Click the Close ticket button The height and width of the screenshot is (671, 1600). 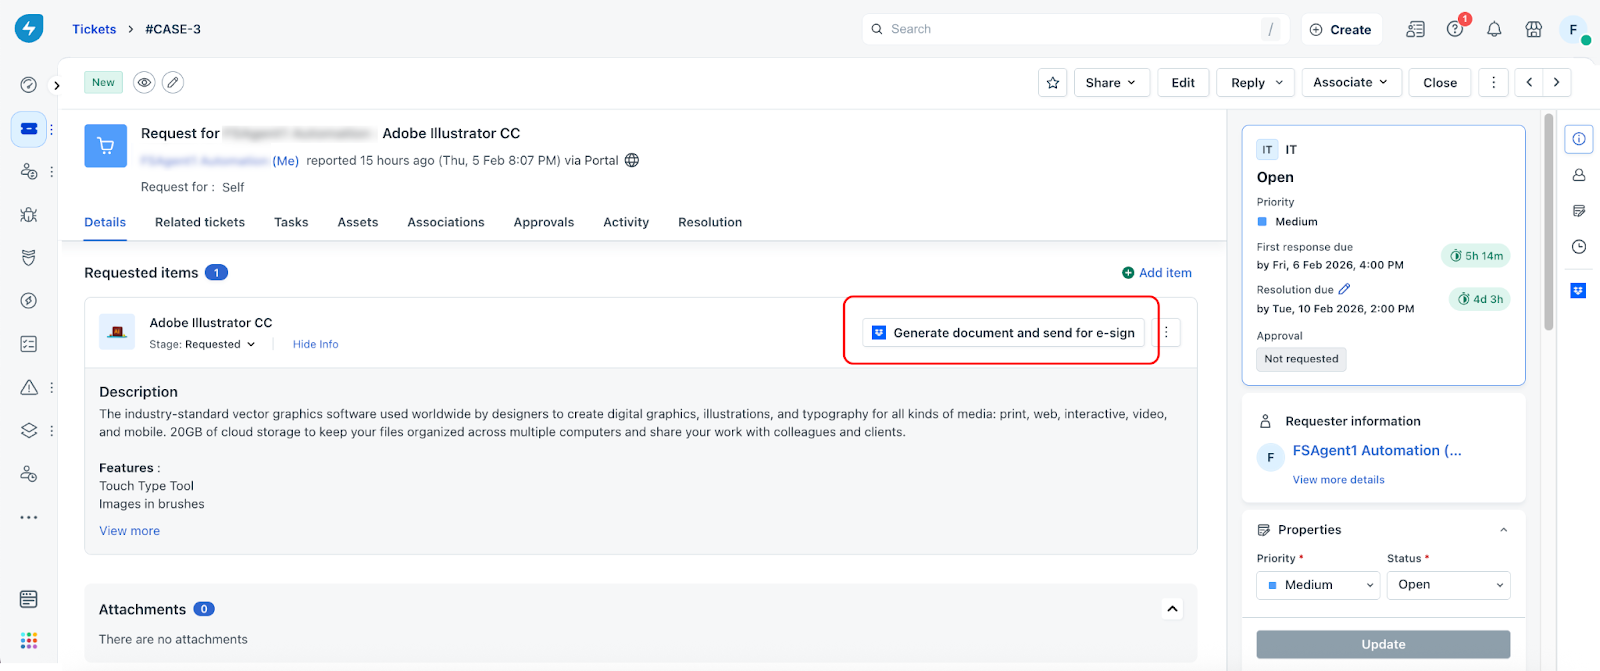coord(1440,83)
